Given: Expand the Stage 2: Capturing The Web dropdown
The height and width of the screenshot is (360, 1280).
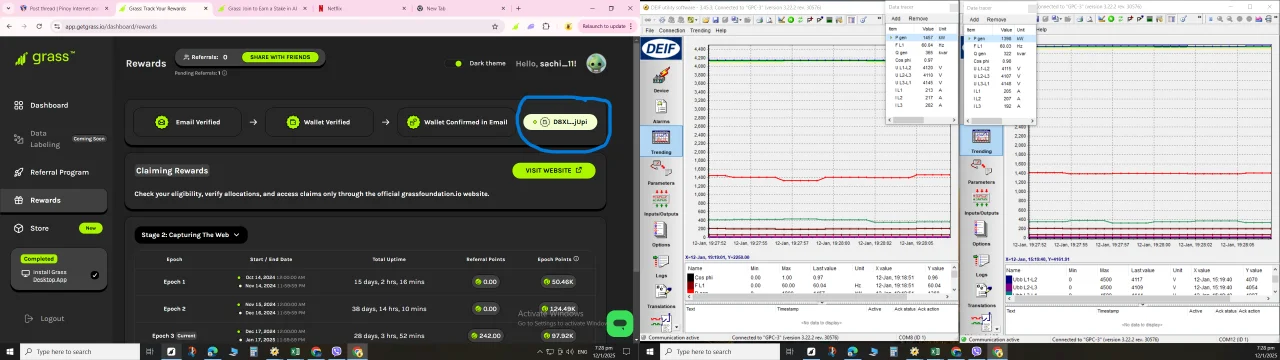Looking at the screenshot, I should click(191, 235).
